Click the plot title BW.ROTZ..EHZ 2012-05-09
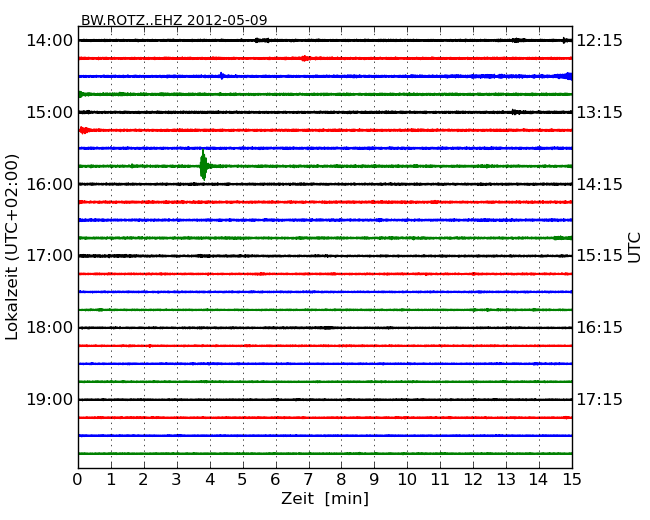Screen dimensions: 650x520 [x=174, y=20]
